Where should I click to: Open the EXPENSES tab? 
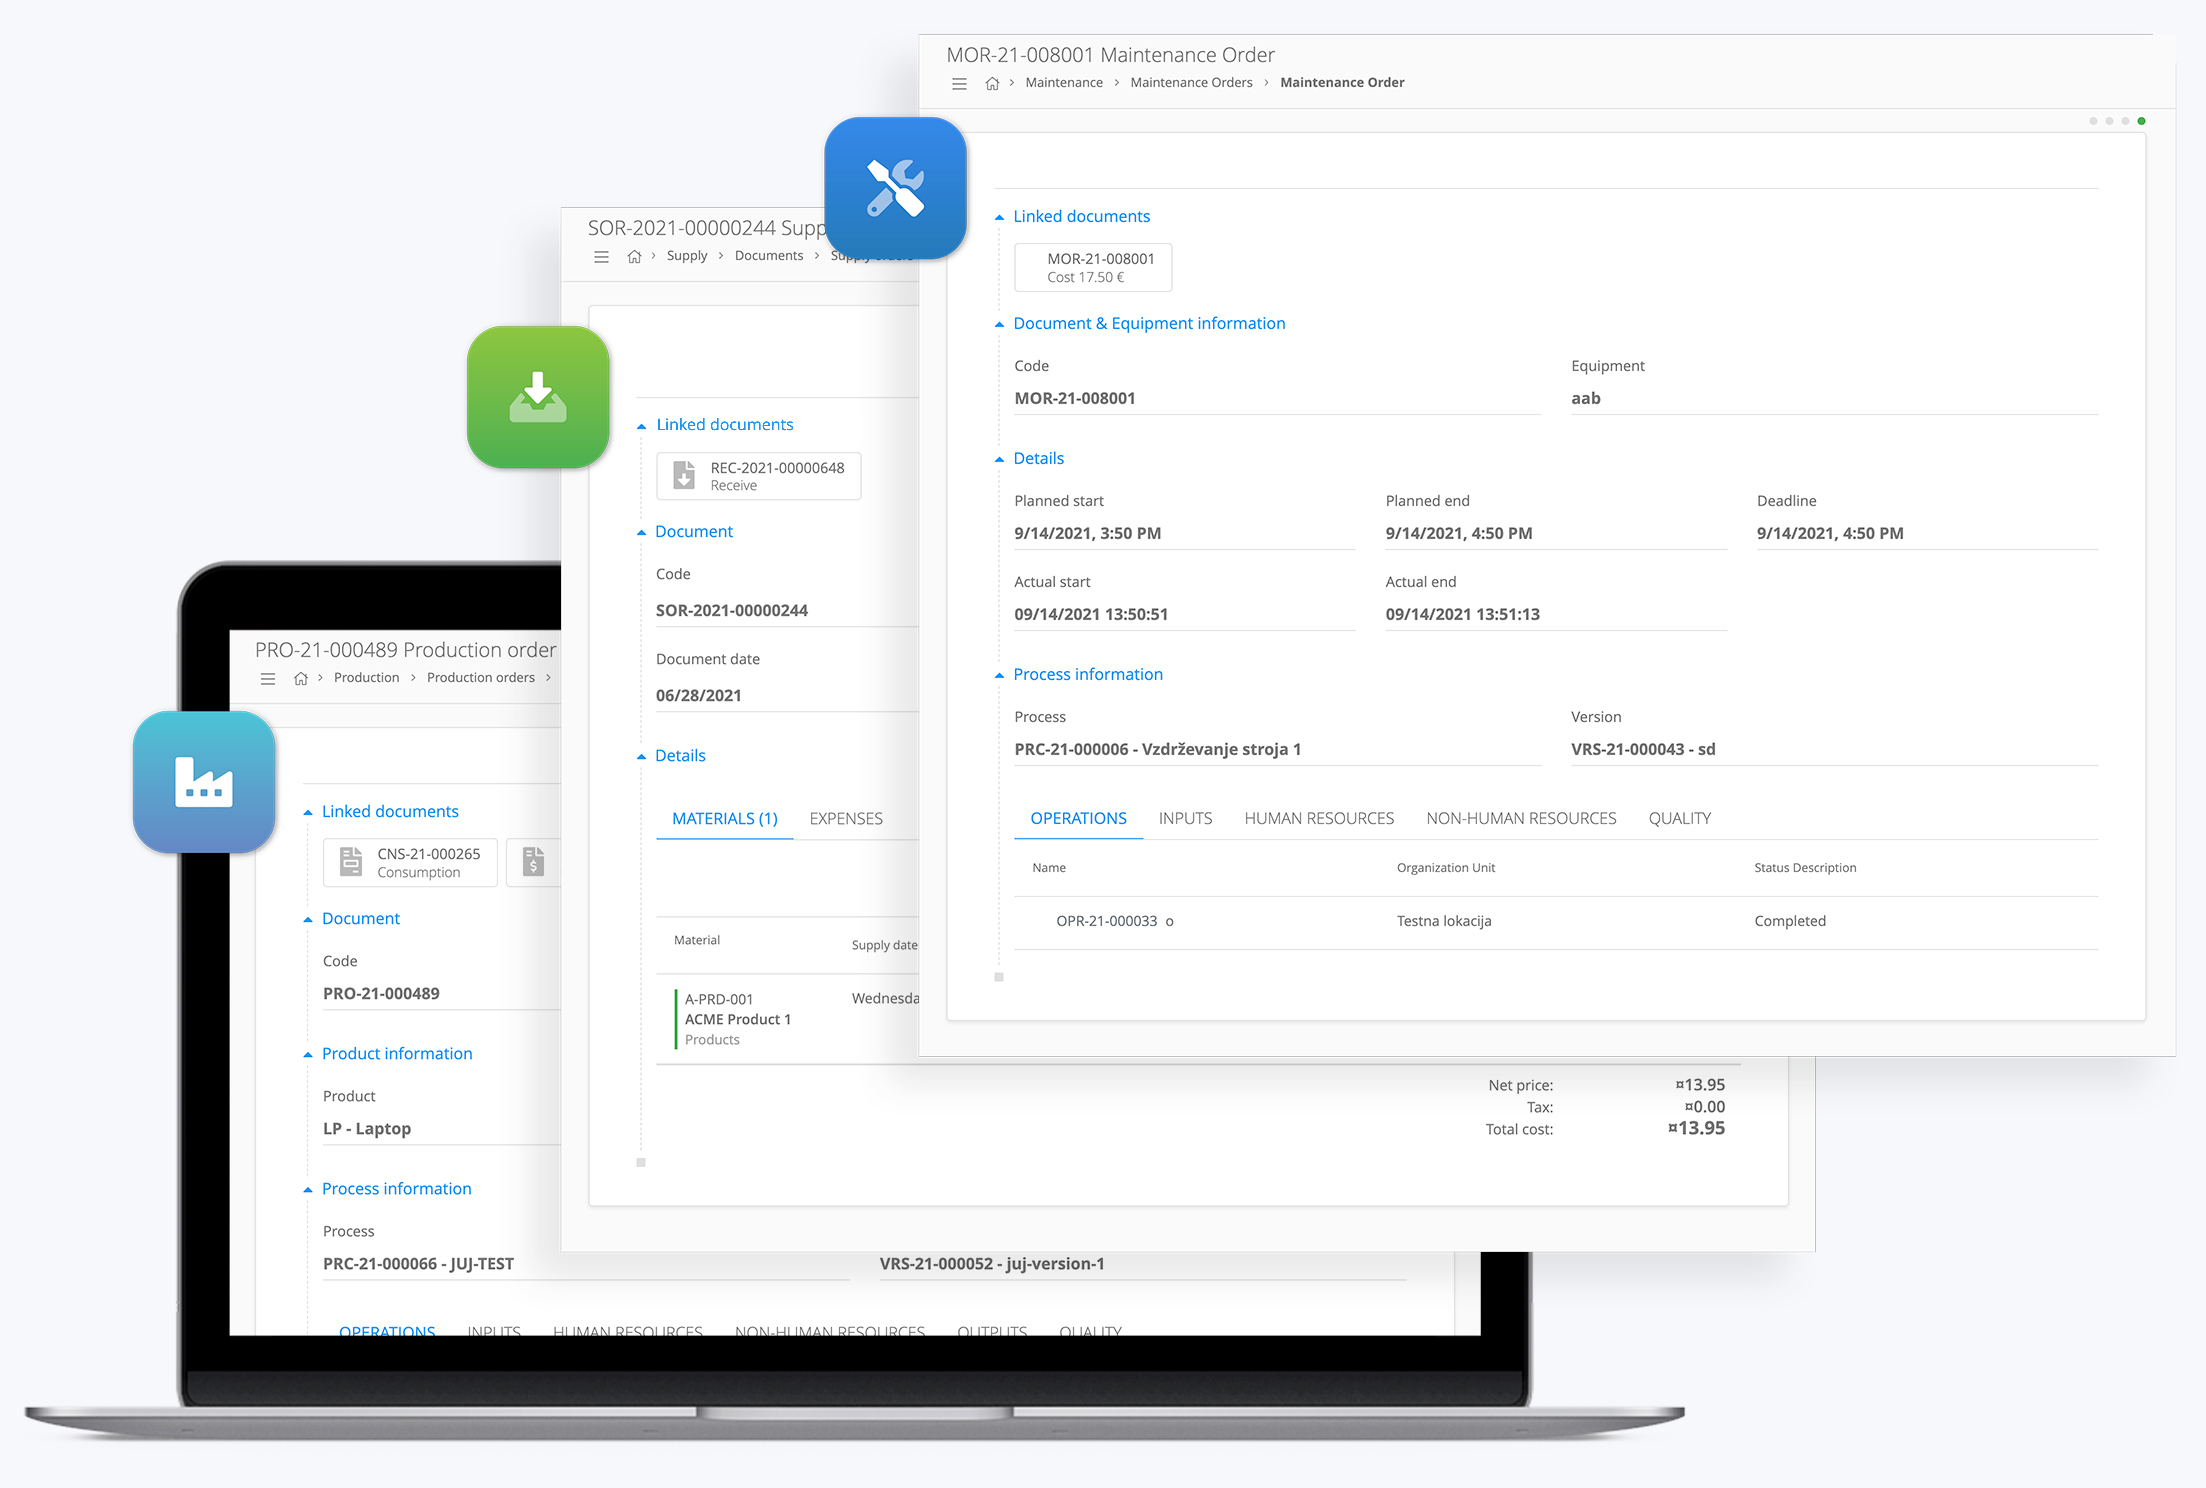coord(845,818)
